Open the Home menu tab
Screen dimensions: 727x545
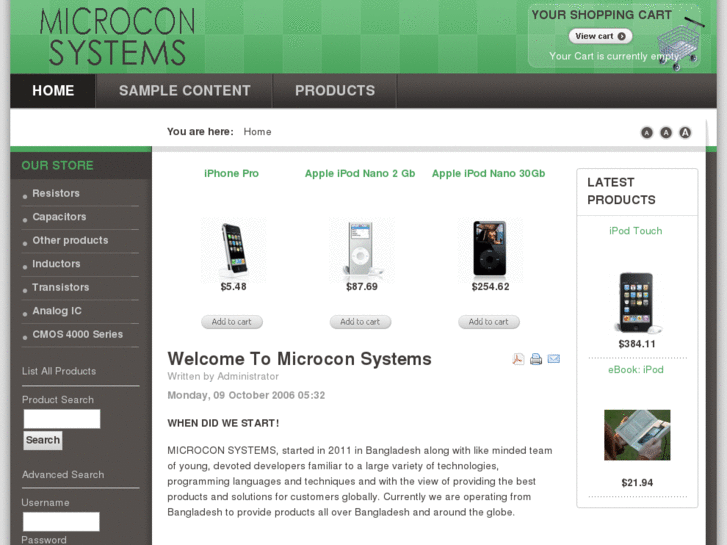53,90
